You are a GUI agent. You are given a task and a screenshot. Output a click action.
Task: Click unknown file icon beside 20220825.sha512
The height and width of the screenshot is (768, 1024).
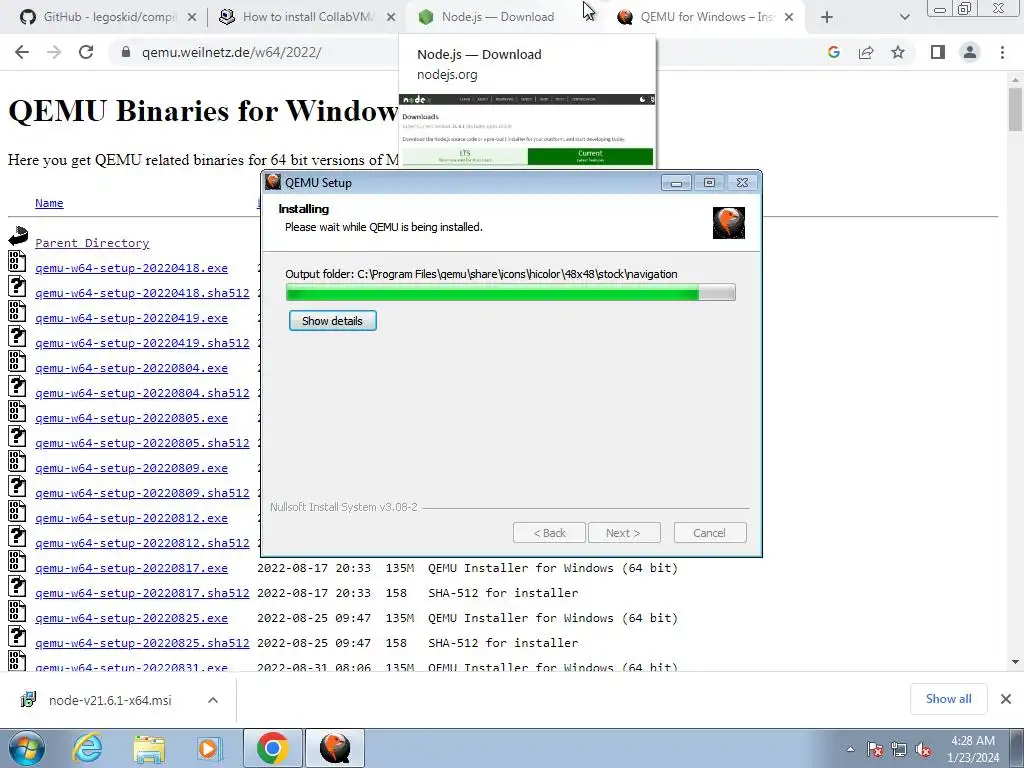click(x=17, y=636)
